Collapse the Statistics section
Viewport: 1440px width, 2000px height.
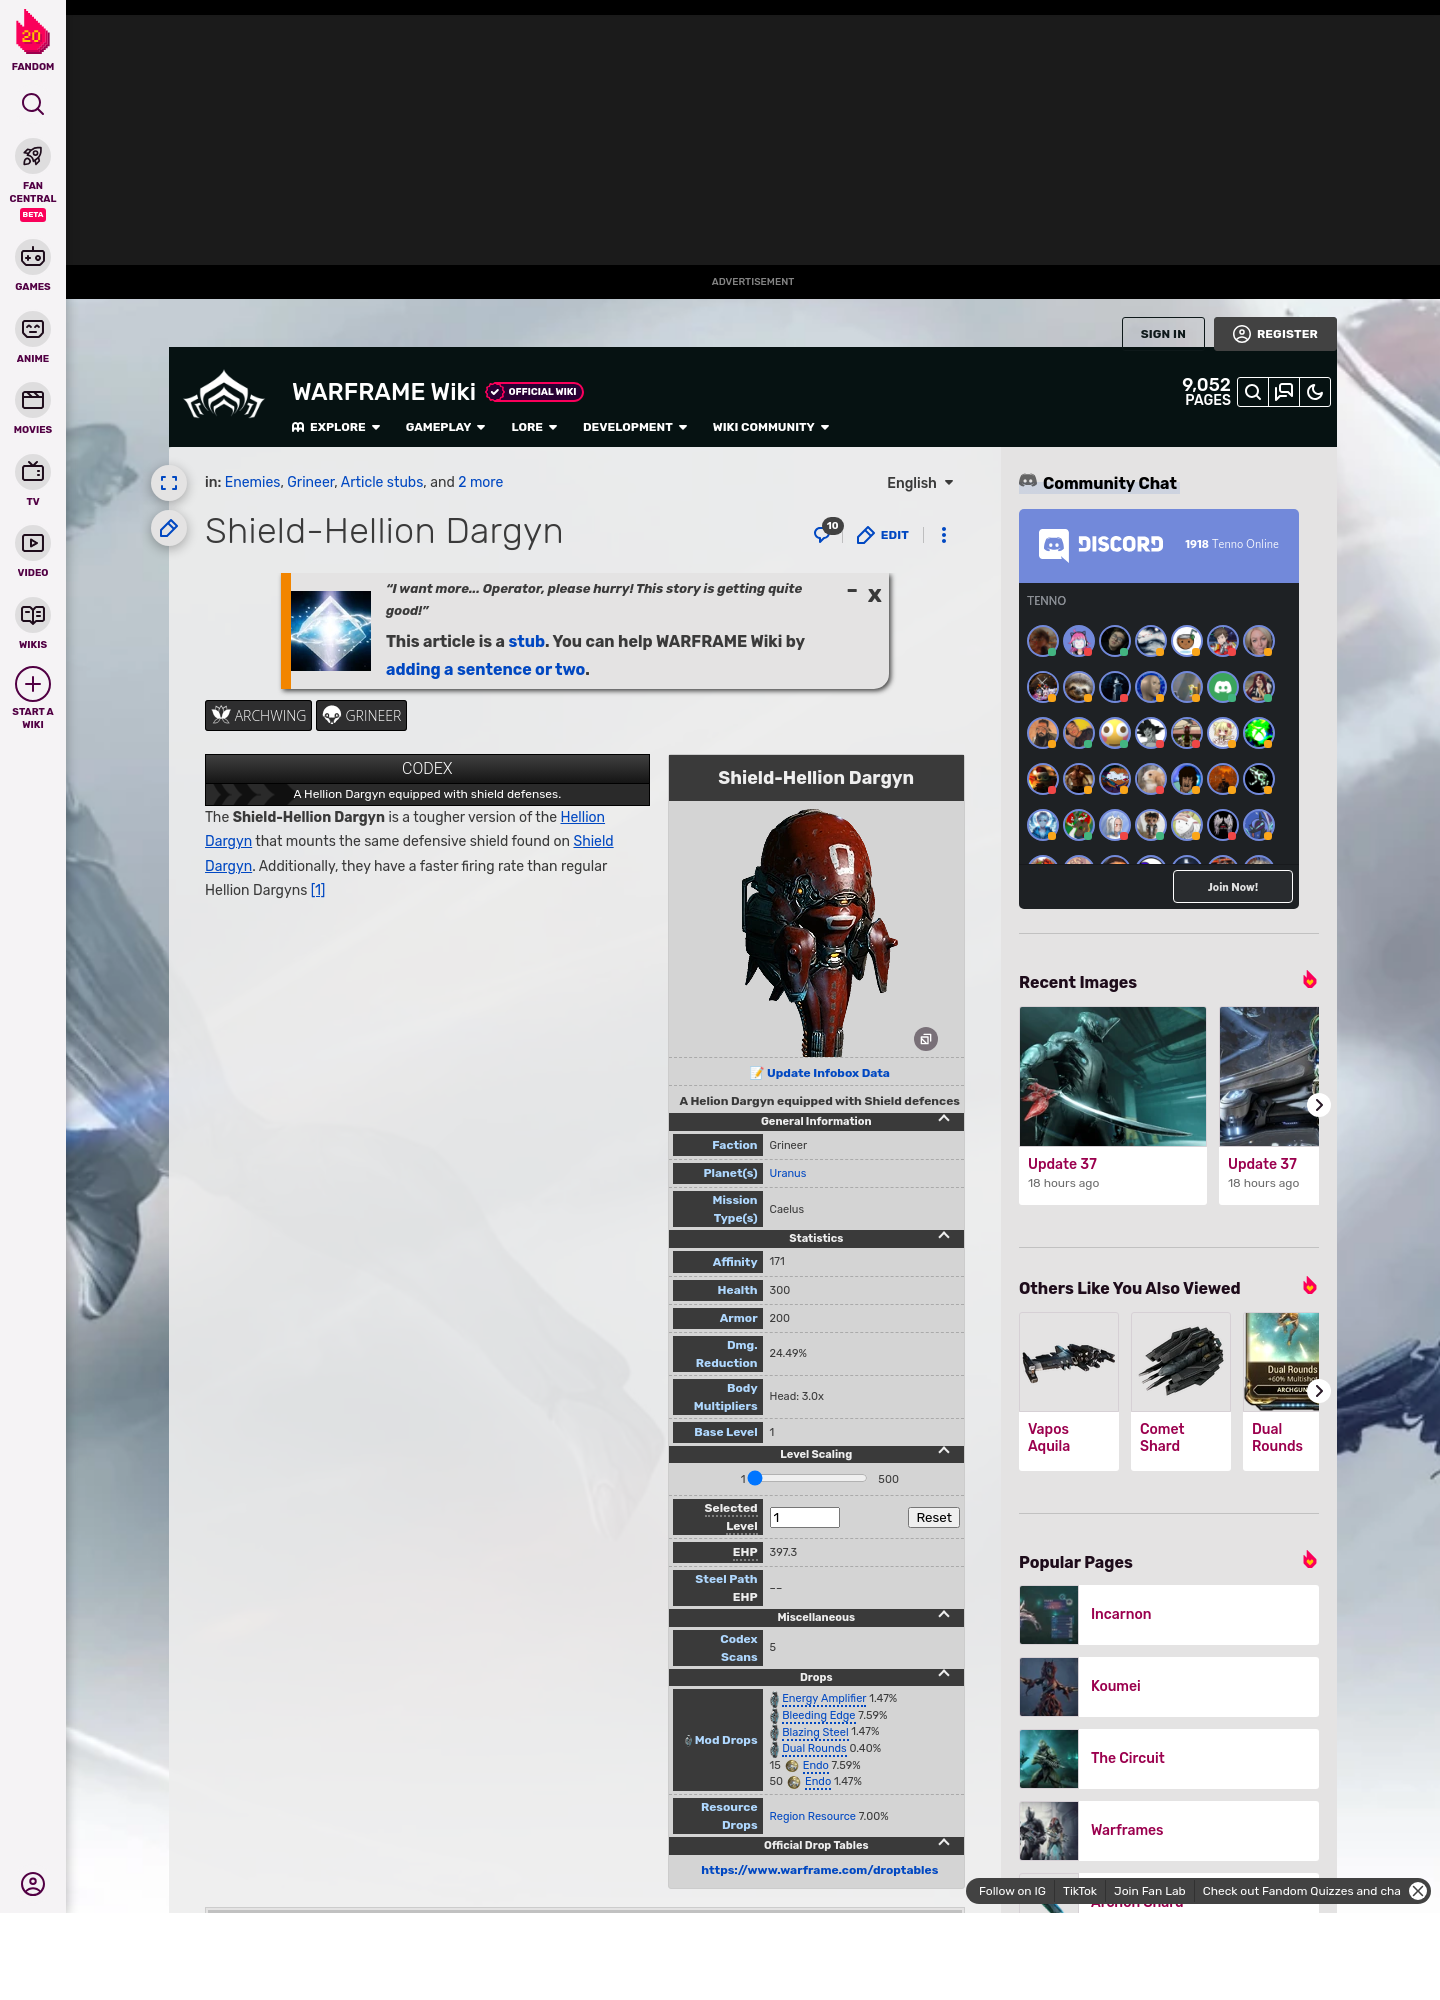tap(944, 1236)
